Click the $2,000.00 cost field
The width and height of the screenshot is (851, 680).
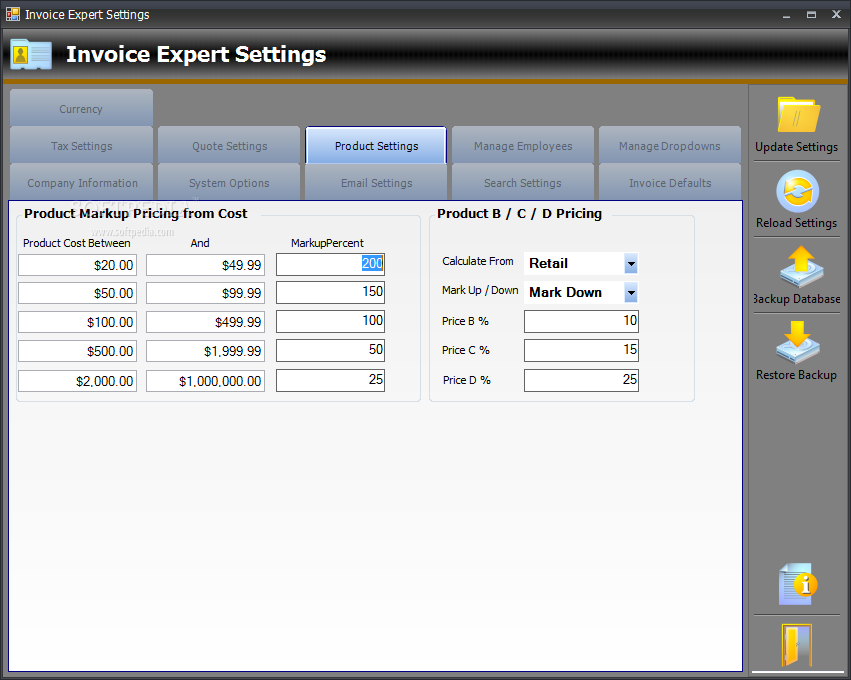(x=77, y=380)
